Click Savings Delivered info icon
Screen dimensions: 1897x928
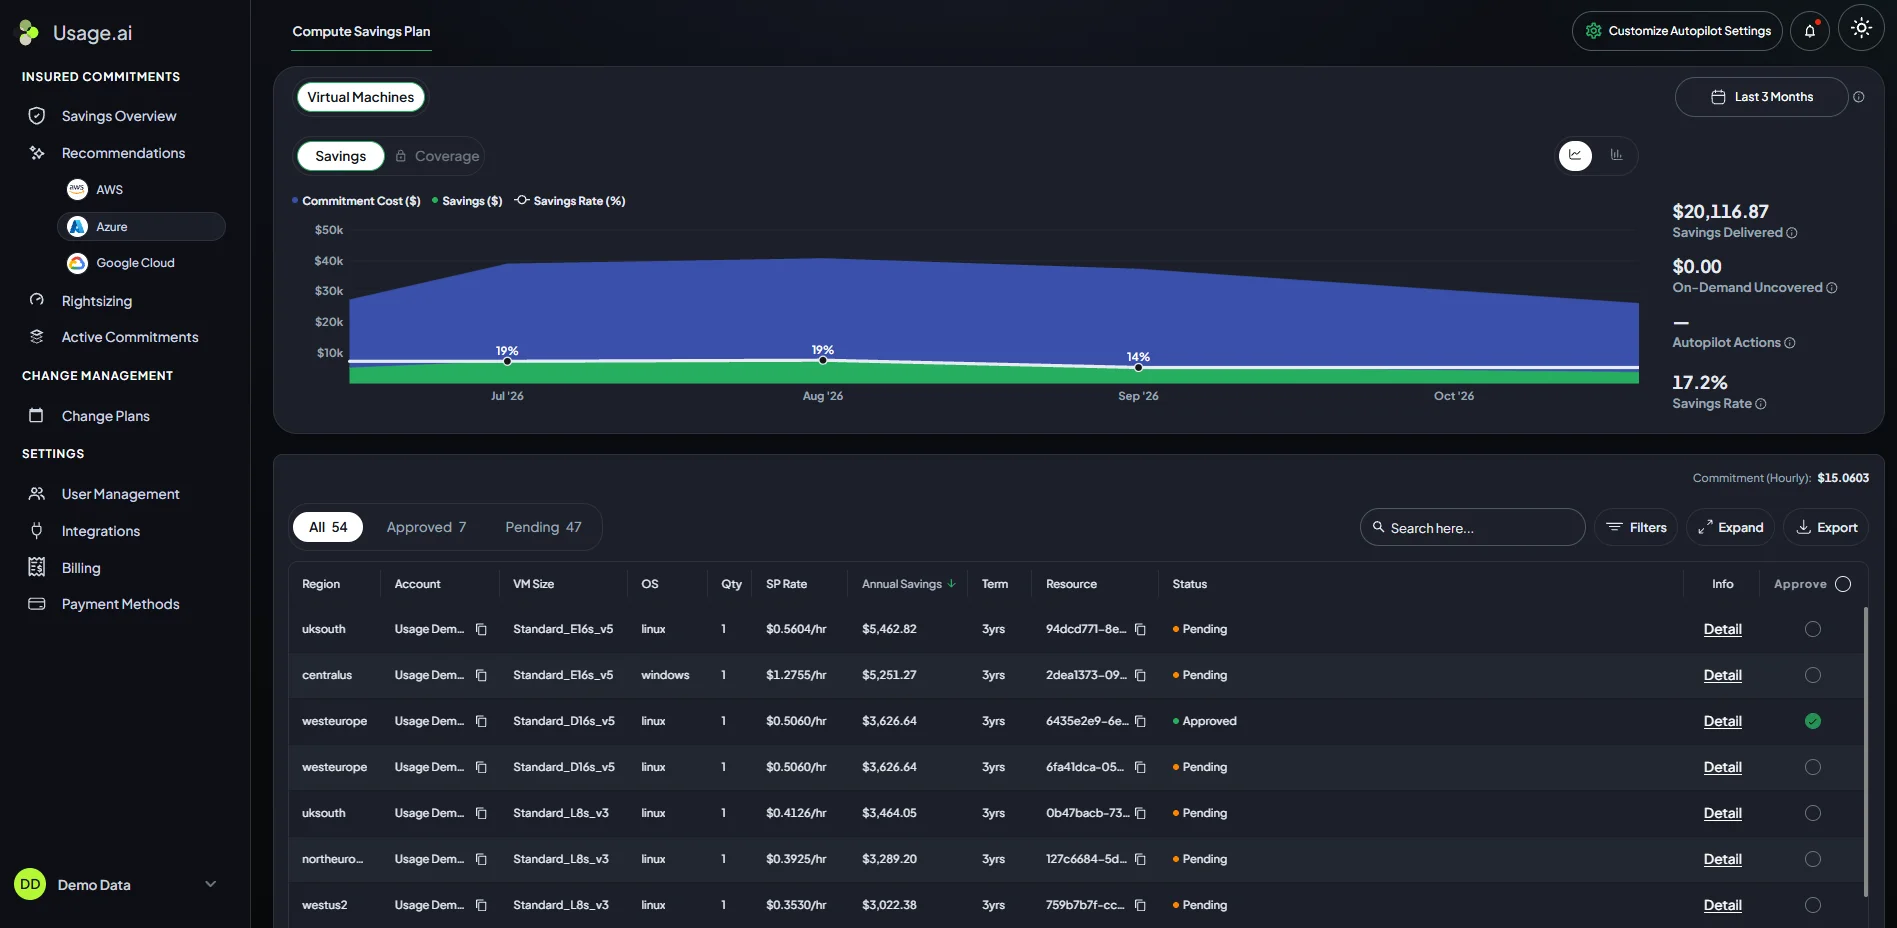point(1792,233)
